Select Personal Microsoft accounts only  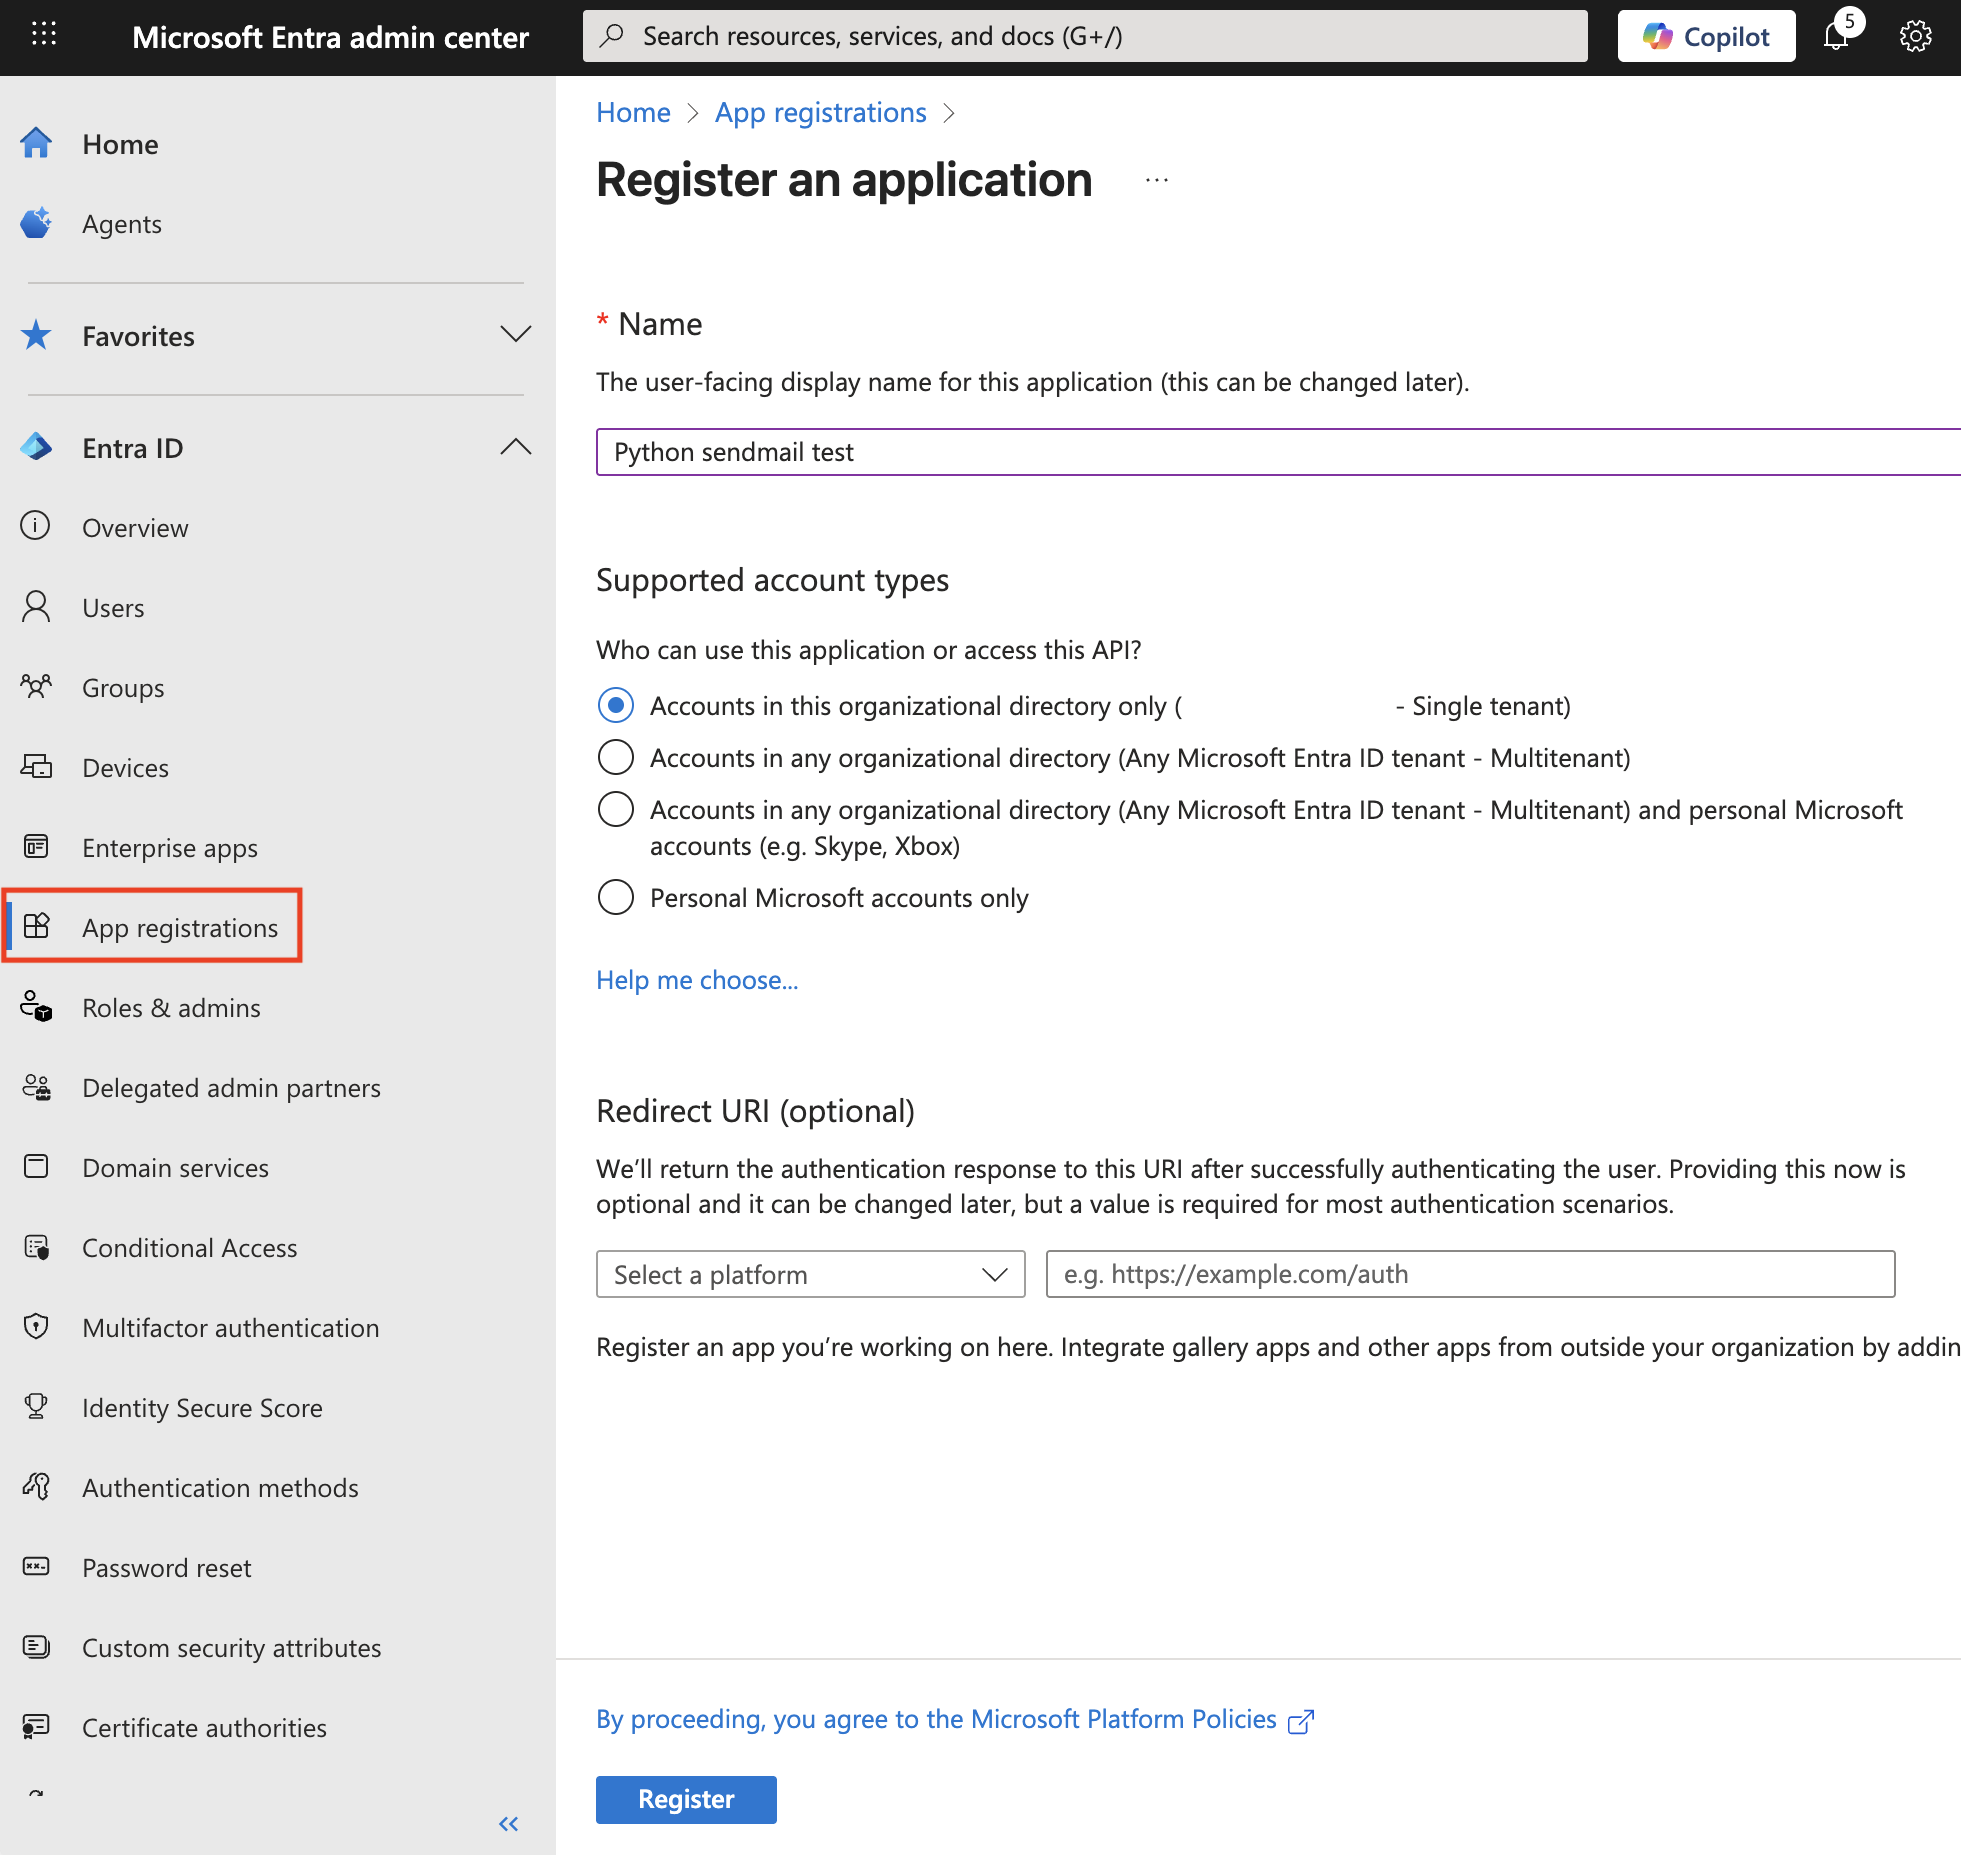click(616, 897)
